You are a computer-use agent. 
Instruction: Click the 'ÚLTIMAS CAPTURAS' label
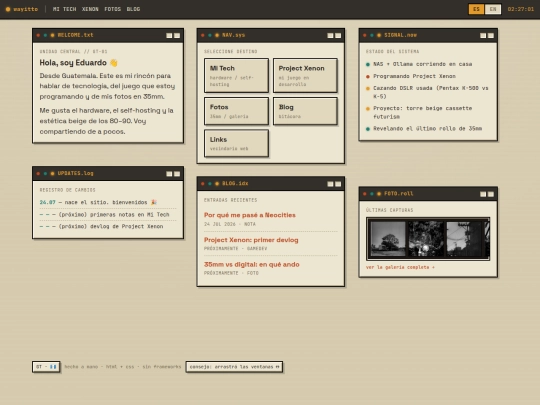click(x=390, y=210)
